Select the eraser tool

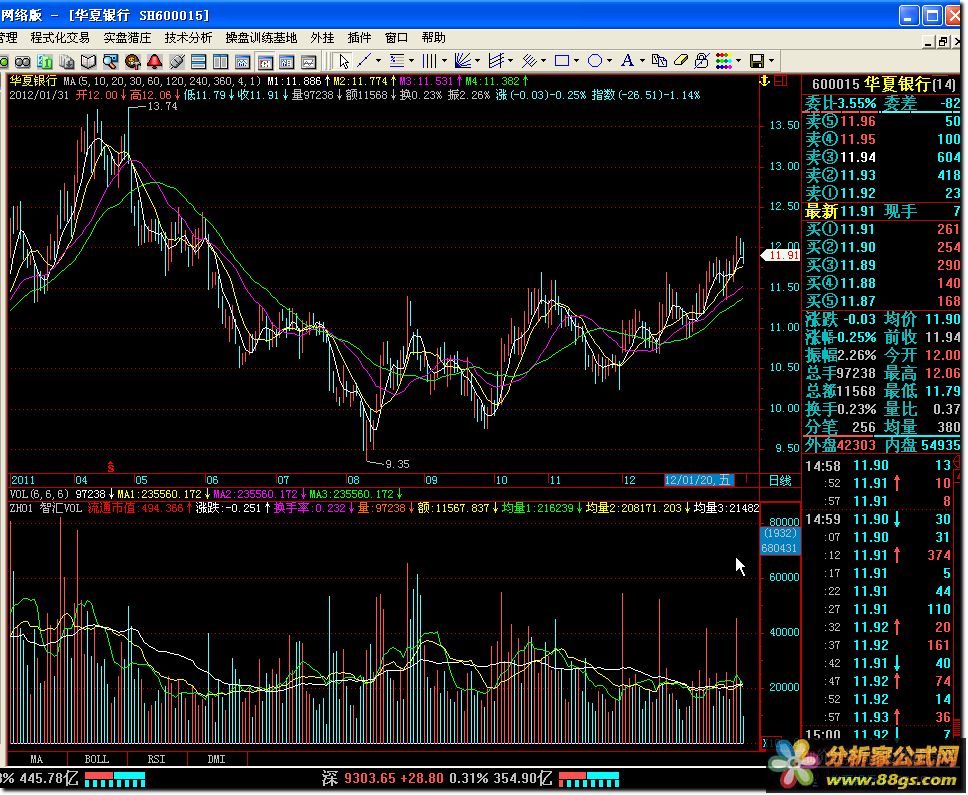[x=681, y=60]
